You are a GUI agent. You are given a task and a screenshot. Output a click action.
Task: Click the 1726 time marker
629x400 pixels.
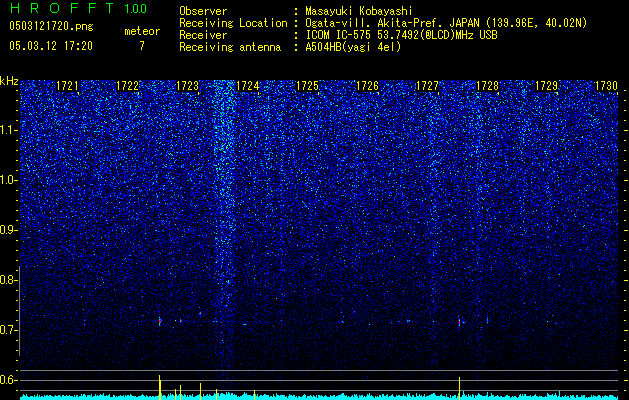point(367,86)
